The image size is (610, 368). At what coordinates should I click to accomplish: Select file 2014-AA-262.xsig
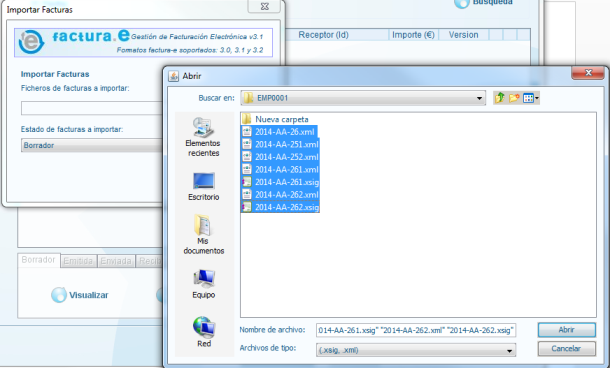(280, 207)
